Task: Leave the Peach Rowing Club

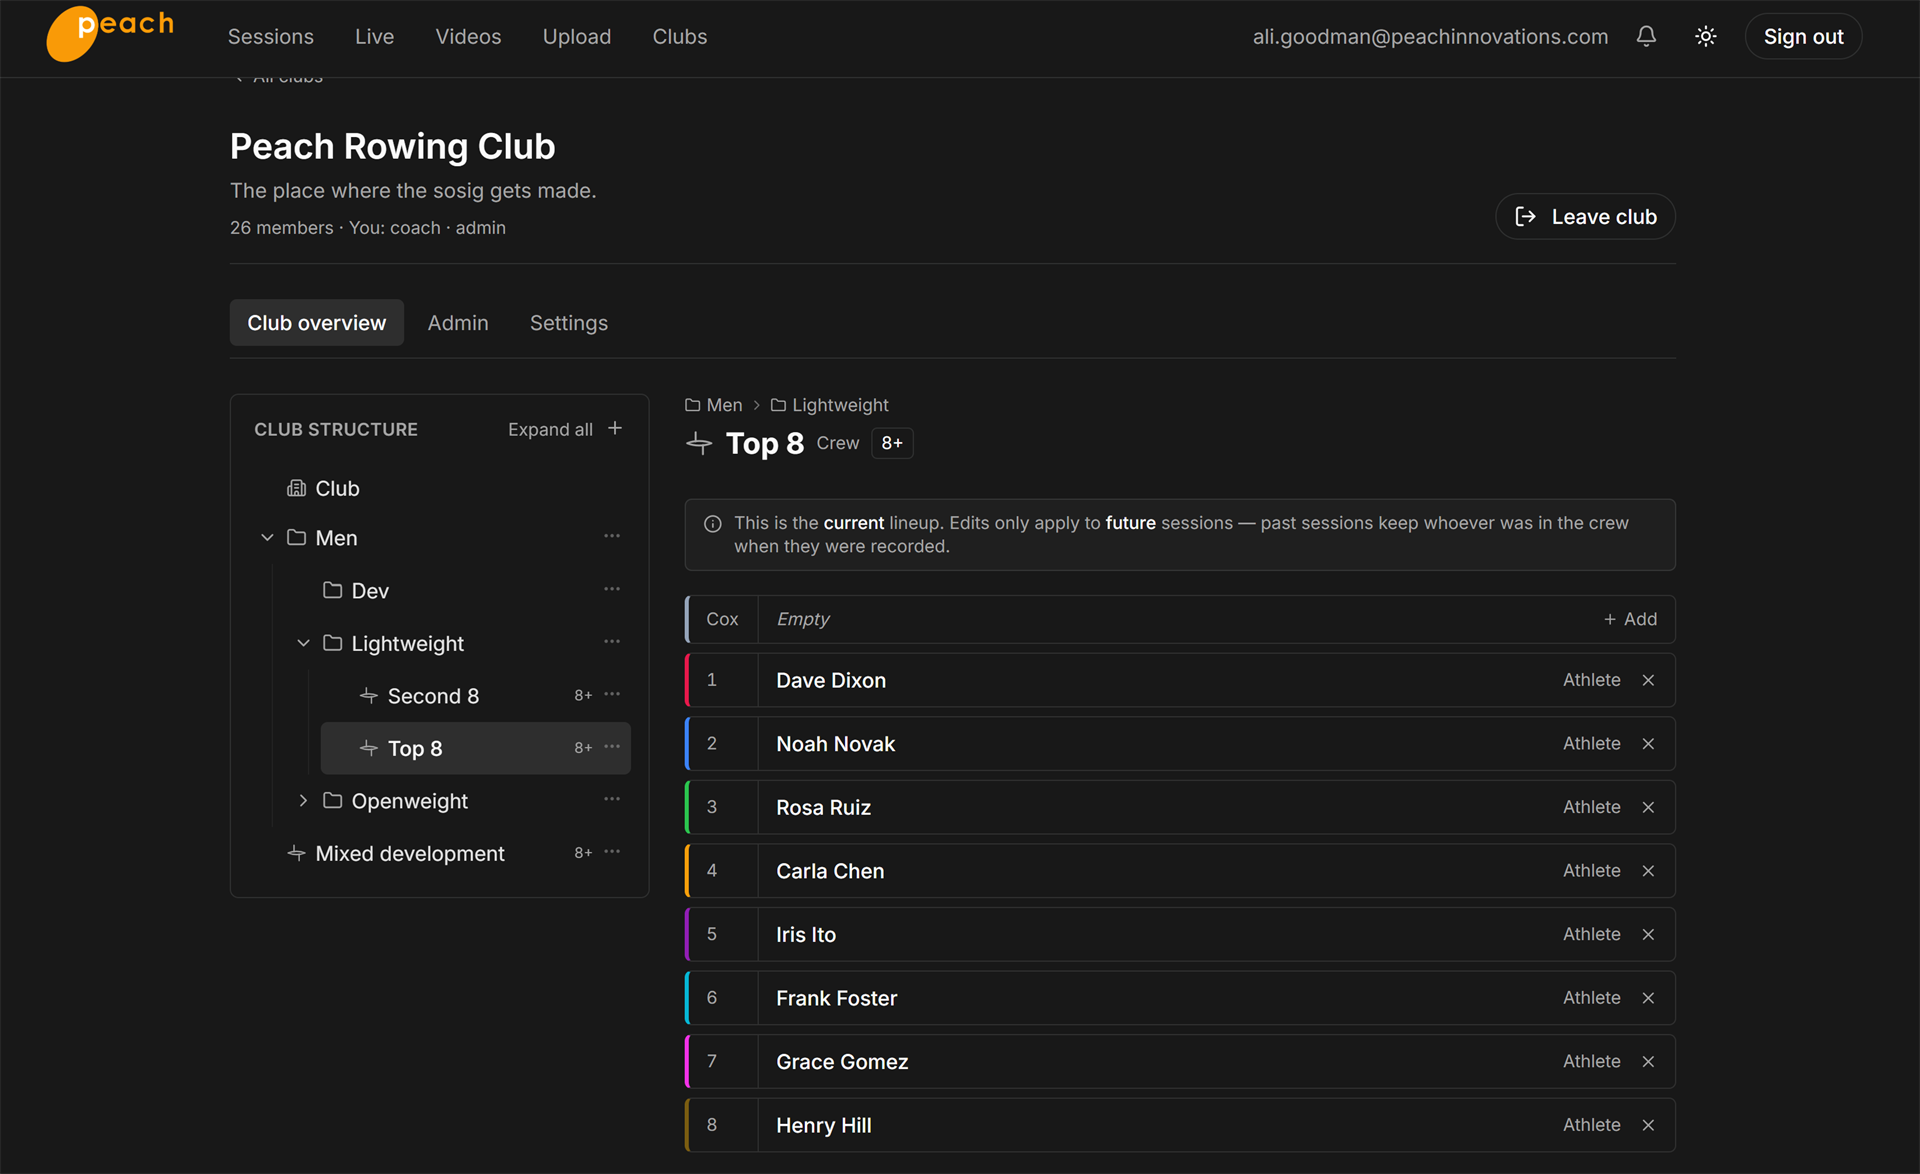Action: click(1585, 217)
